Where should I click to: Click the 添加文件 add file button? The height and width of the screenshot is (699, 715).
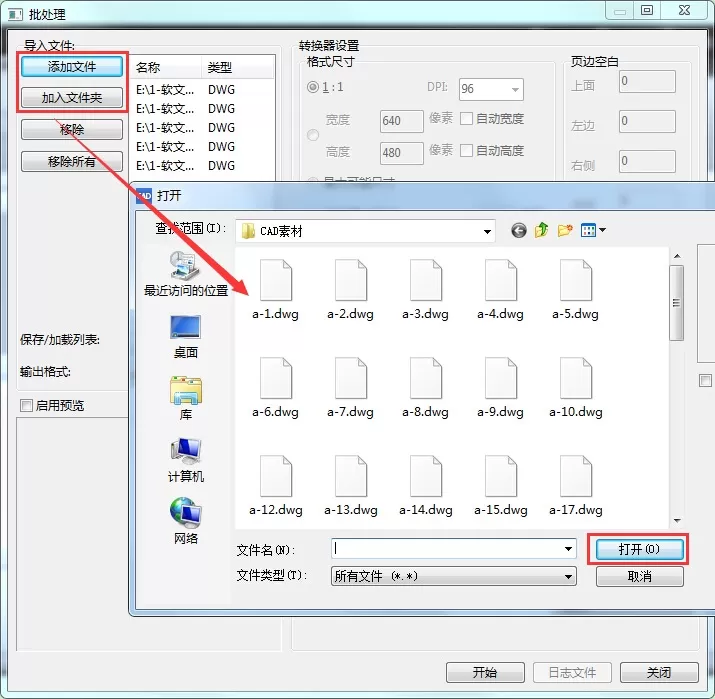[72, 67]
